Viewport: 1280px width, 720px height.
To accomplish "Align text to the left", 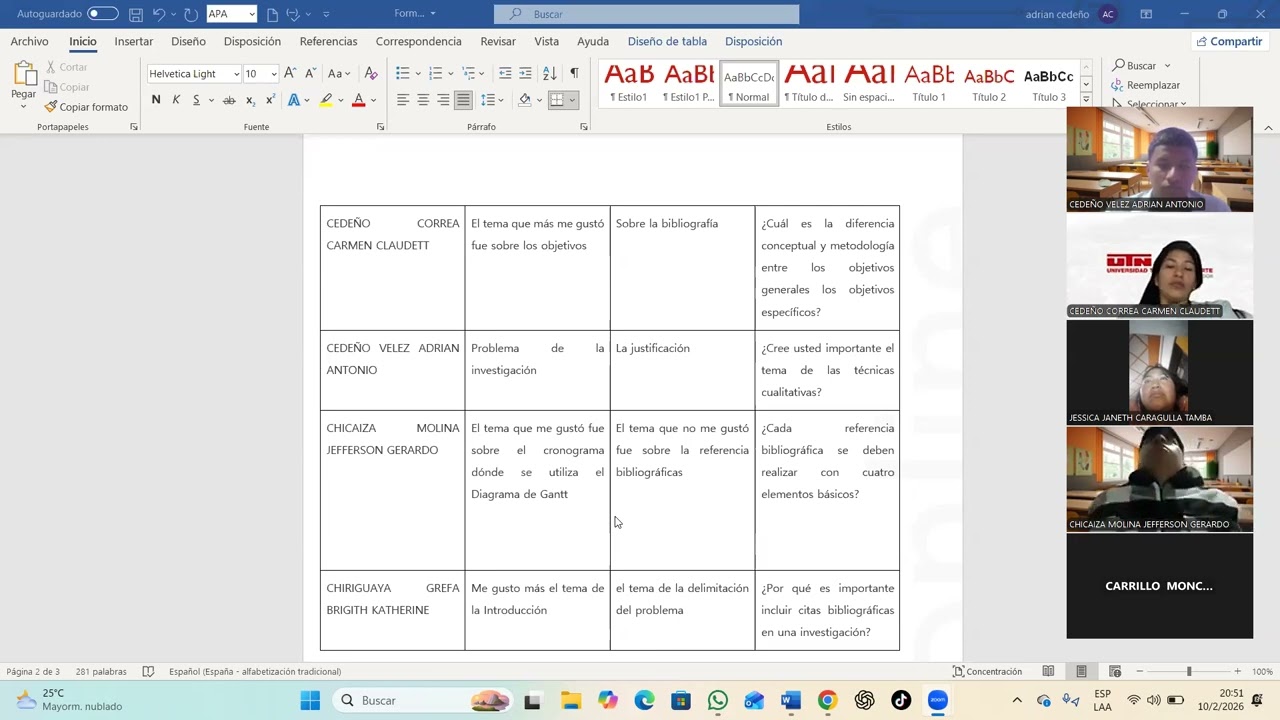I will [403, 100].
